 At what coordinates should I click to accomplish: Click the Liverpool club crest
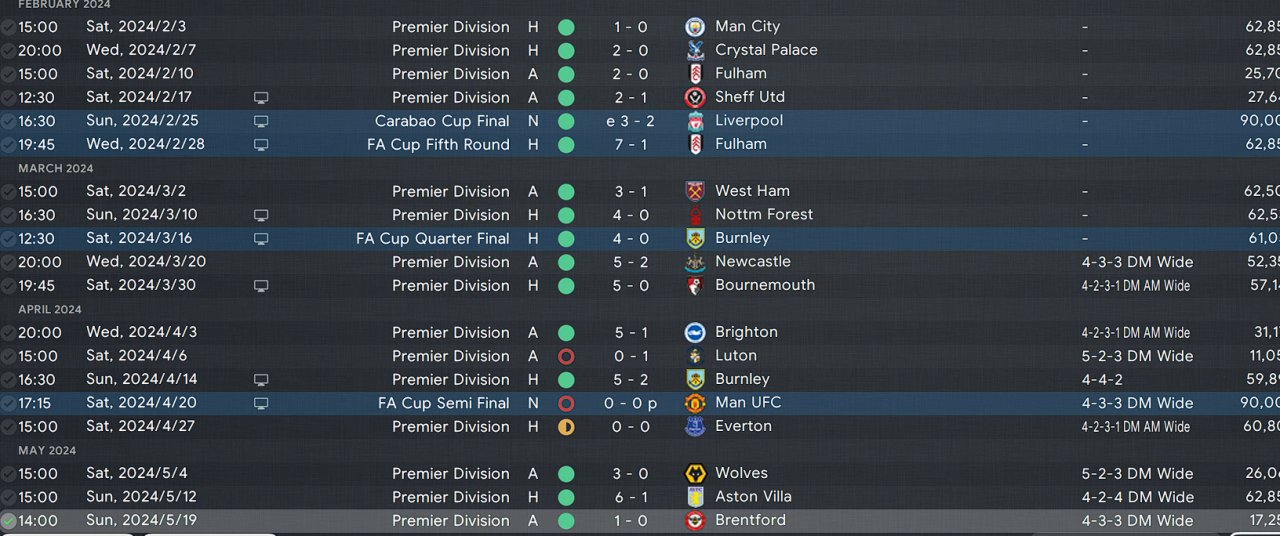pyautogui.click(x=694, y=121)
